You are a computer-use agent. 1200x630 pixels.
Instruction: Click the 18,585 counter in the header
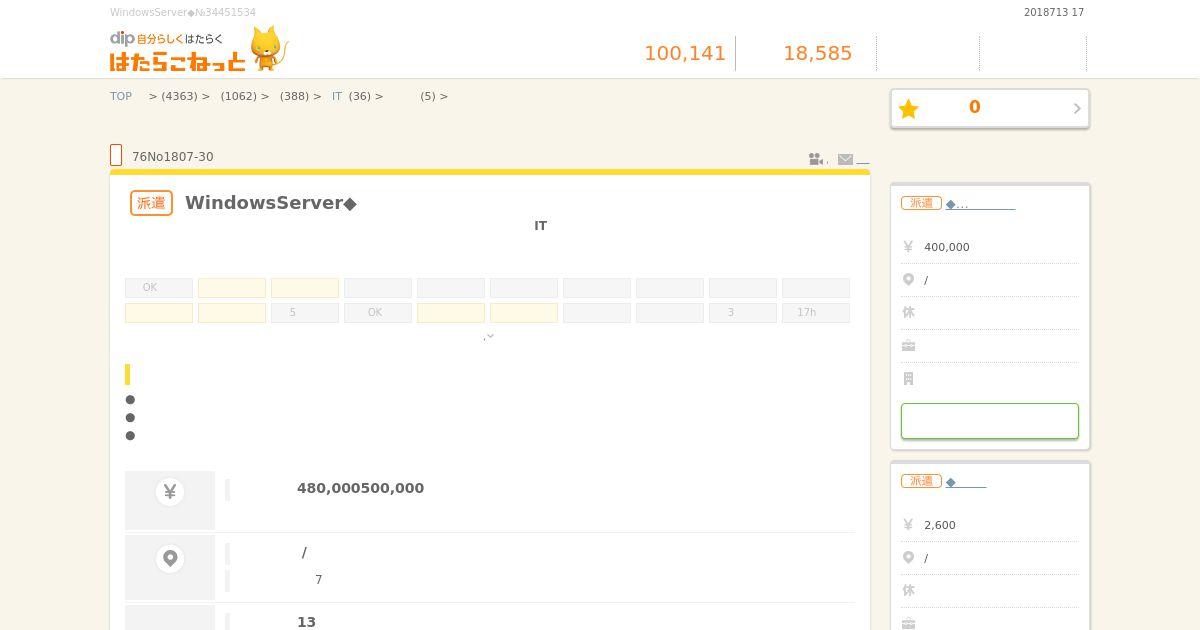tap(817, 53)
